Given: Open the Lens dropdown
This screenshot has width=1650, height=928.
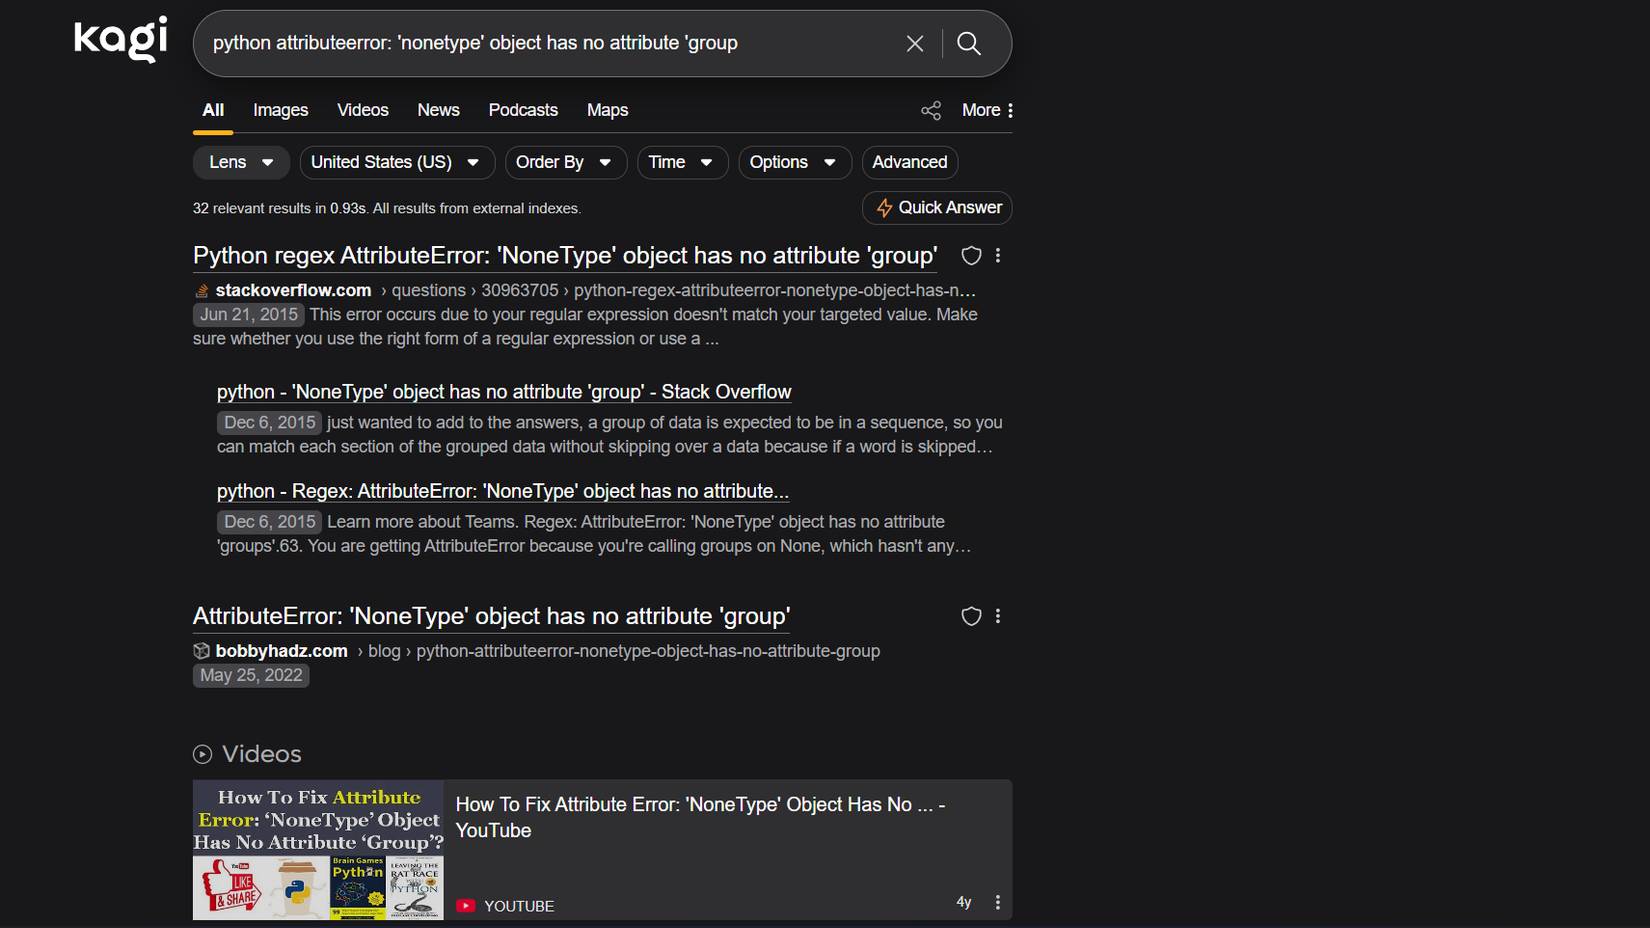Looking at the screenshot, I should pyautogui.click(x=240, y=162).
